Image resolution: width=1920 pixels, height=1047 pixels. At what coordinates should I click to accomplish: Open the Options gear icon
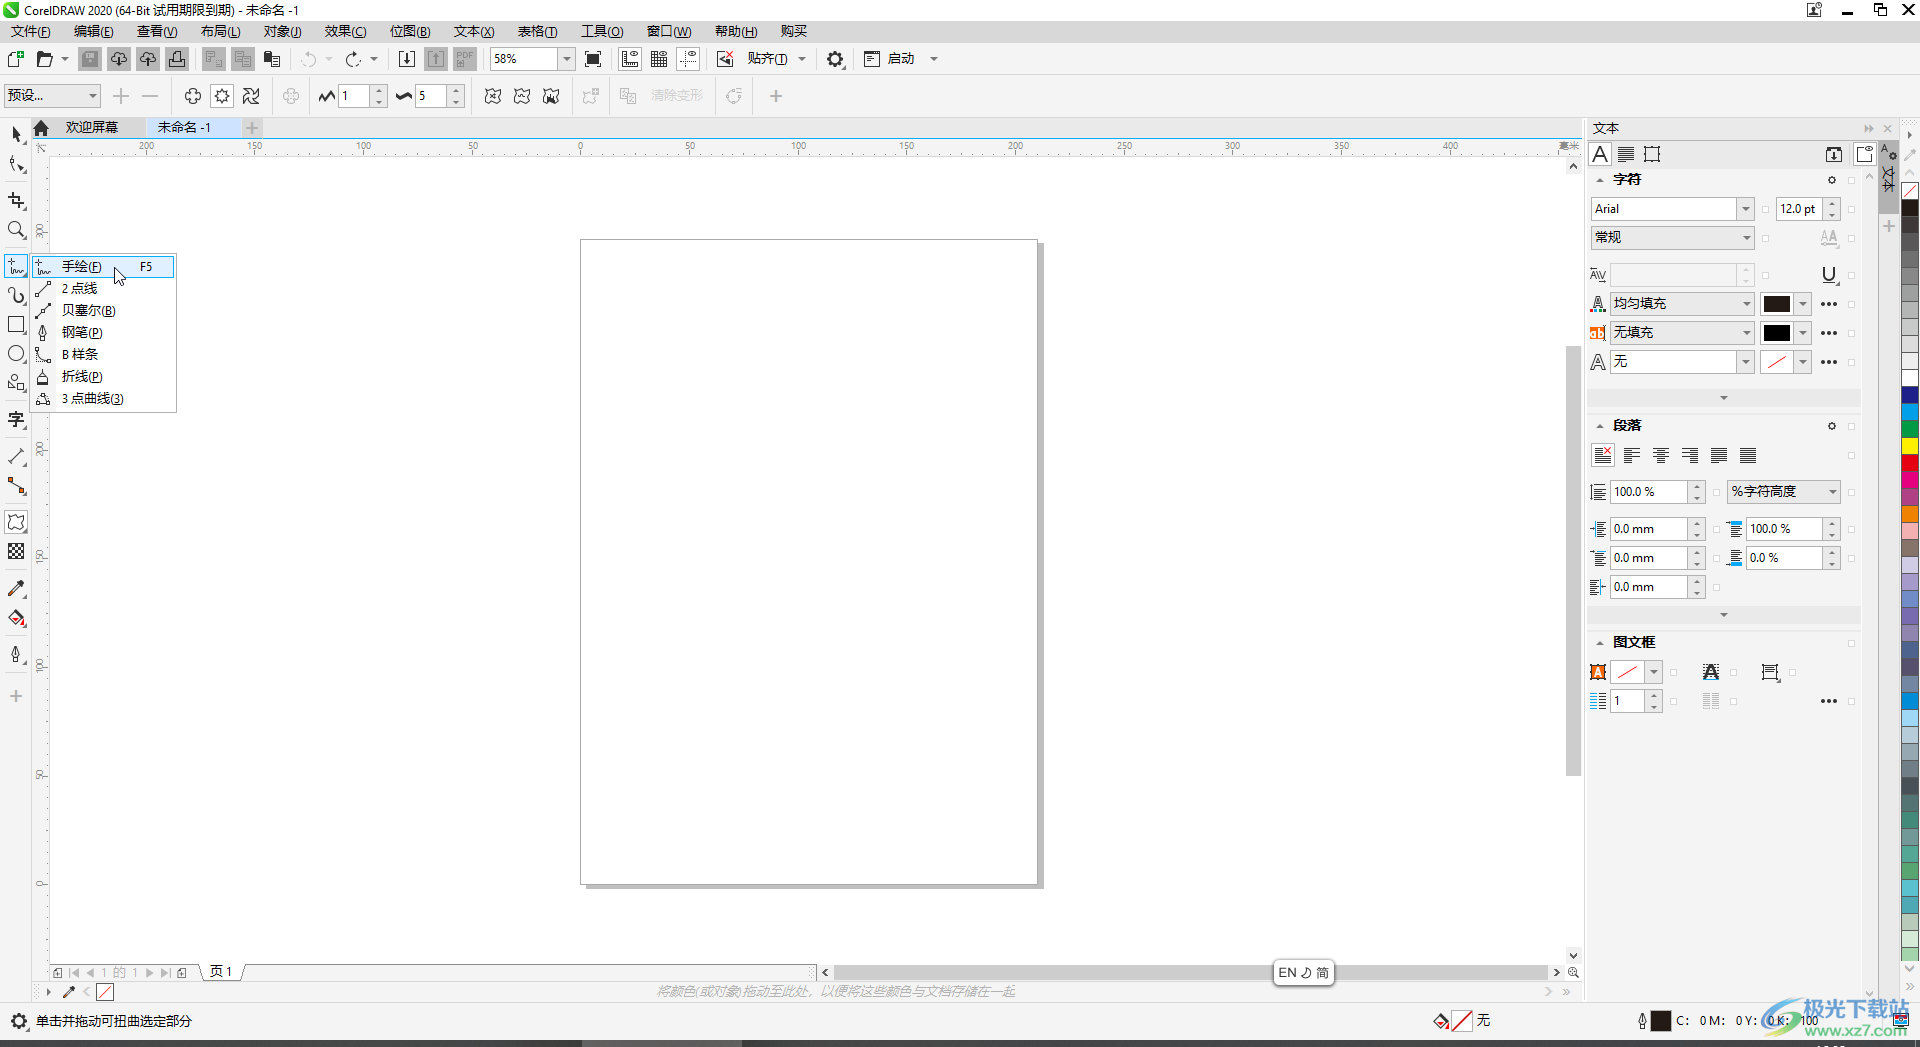835,59
